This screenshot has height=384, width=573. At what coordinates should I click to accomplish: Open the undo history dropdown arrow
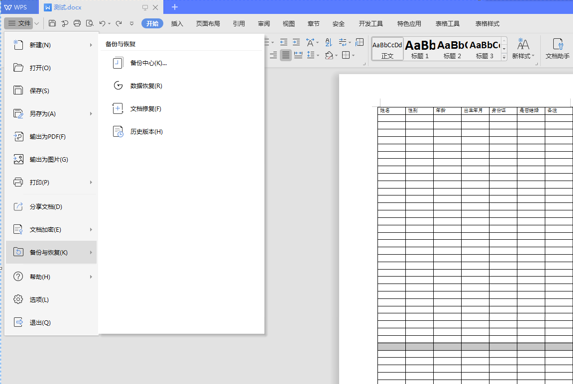click(109, 24)
